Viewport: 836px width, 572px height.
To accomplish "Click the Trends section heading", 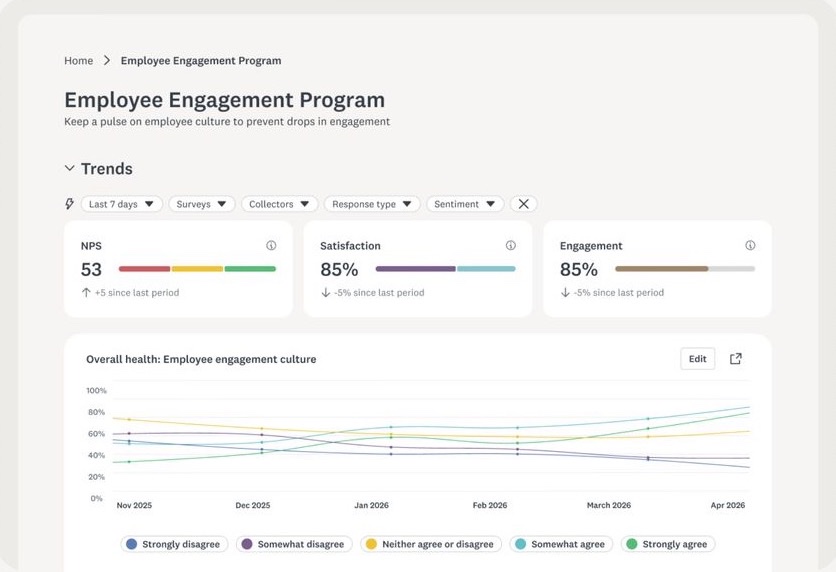I will (107, 168).
